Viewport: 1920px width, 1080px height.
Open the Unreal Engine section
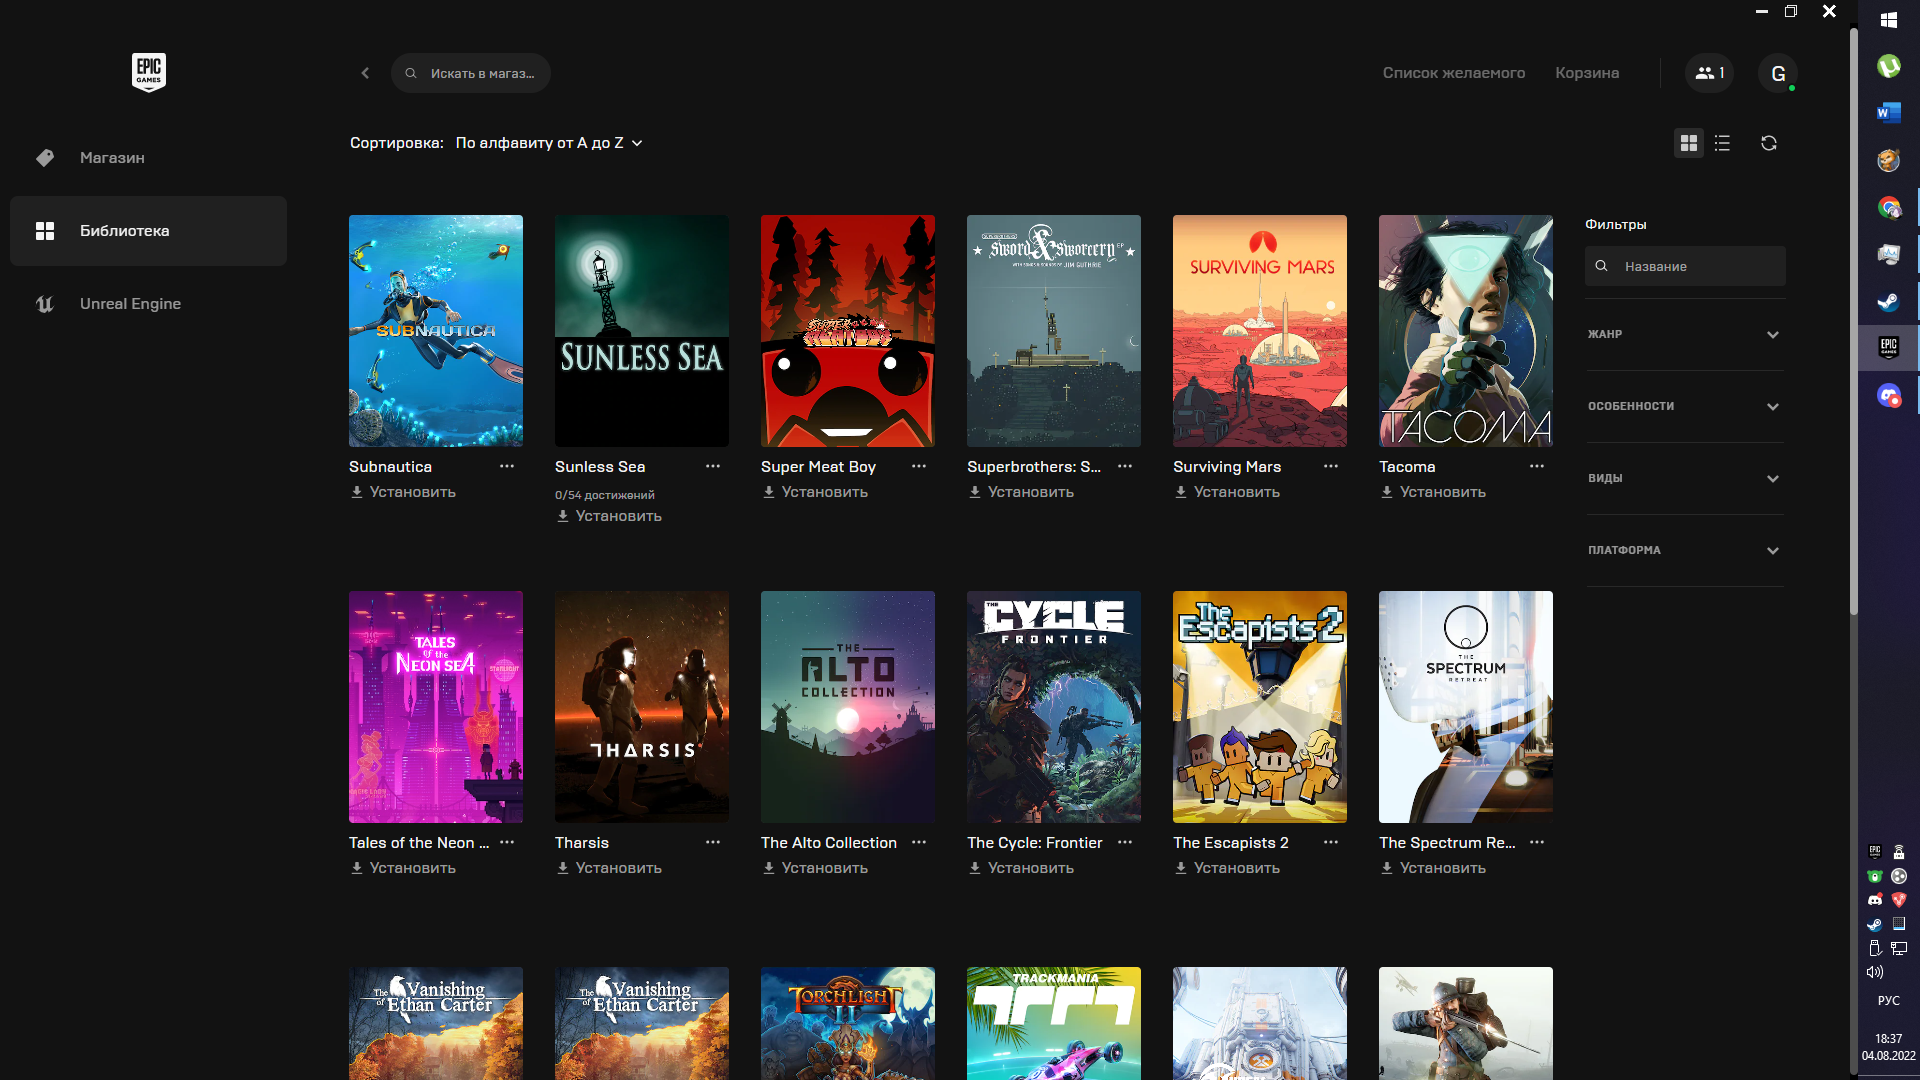click(x=148, y=304)
